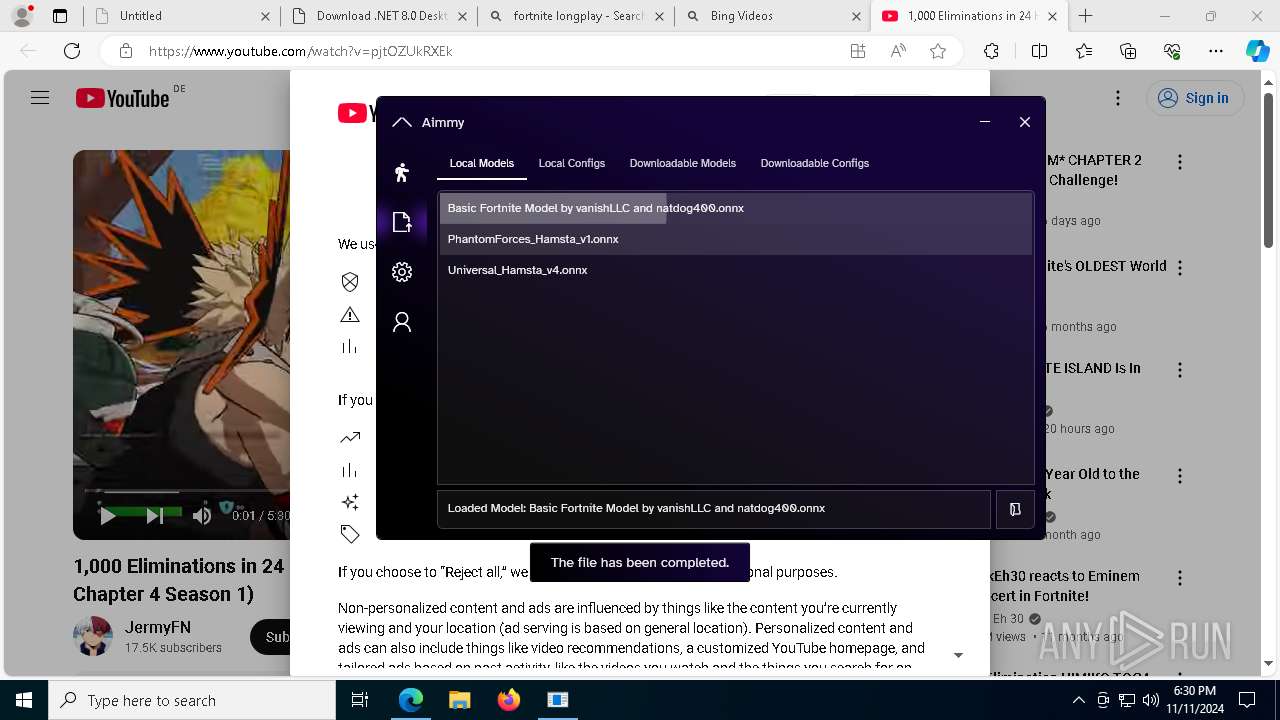
Task: Select Basic Fortnite Model by vanishLLC onnx
Action: [735, 208]
